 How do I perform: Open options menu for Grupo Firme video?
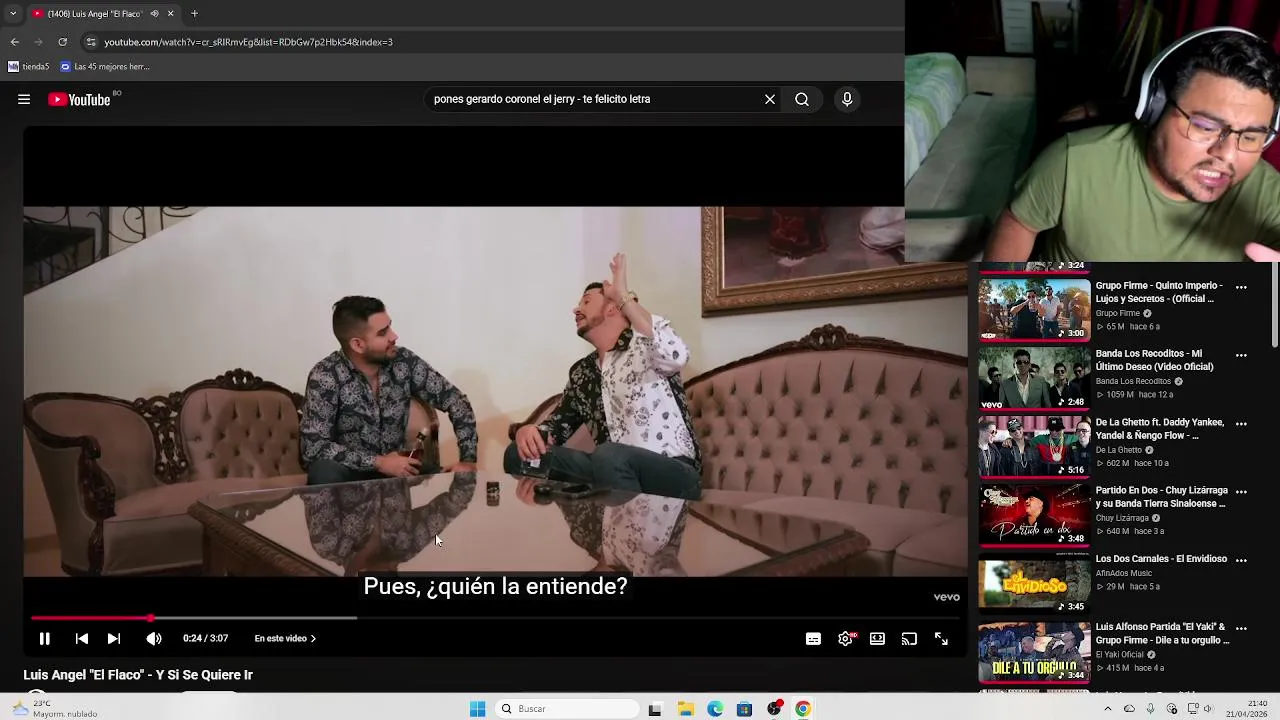point(1241,287)
